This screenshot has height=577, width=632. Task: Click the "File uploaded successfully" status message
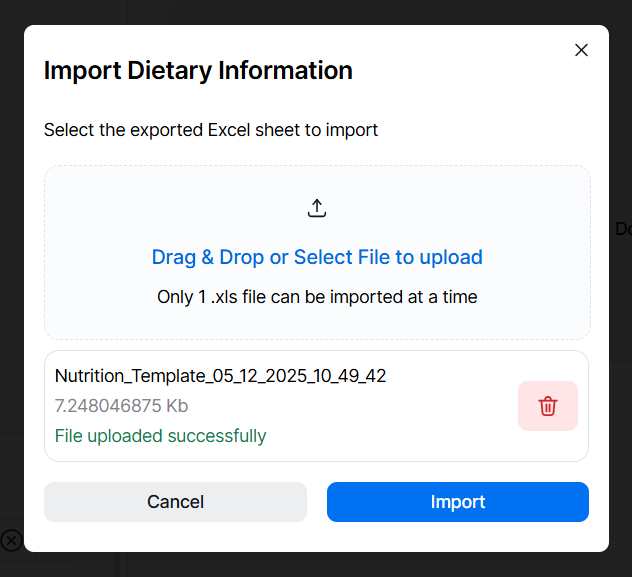click(160, 436)
